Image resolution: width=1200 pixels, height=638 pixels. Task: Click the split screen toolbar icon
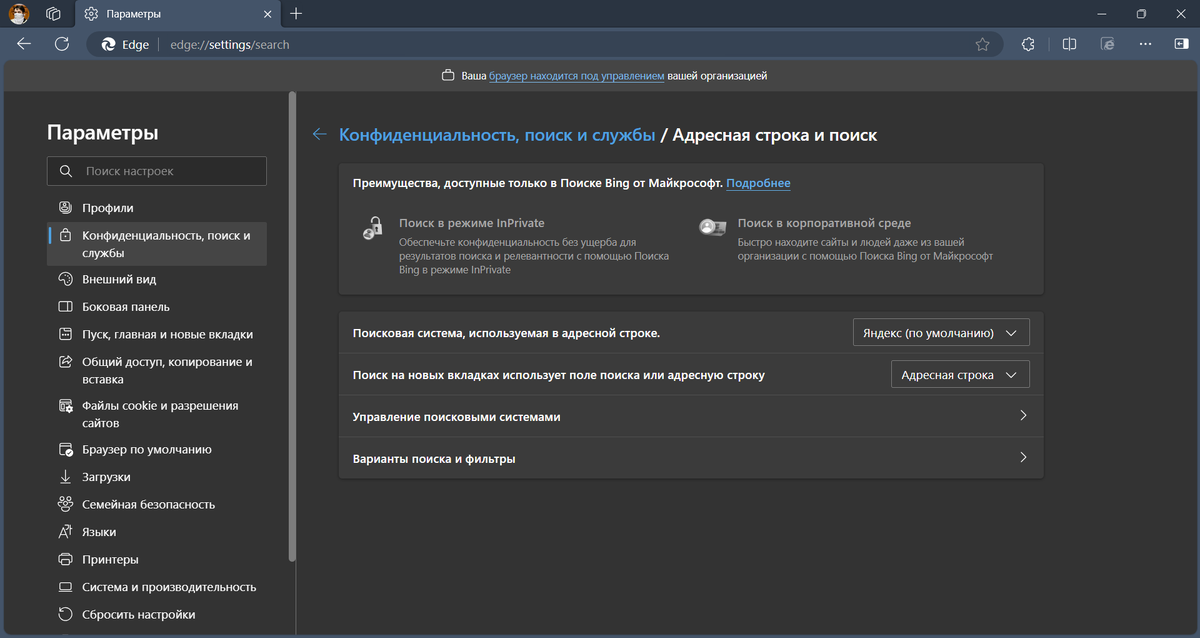[1069, 44]
